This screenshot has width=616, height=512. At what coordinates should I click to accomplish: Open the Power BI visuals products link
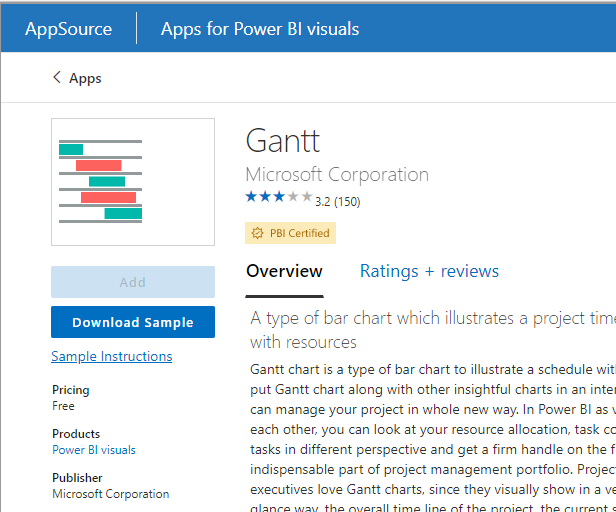[x=94, y=450]
